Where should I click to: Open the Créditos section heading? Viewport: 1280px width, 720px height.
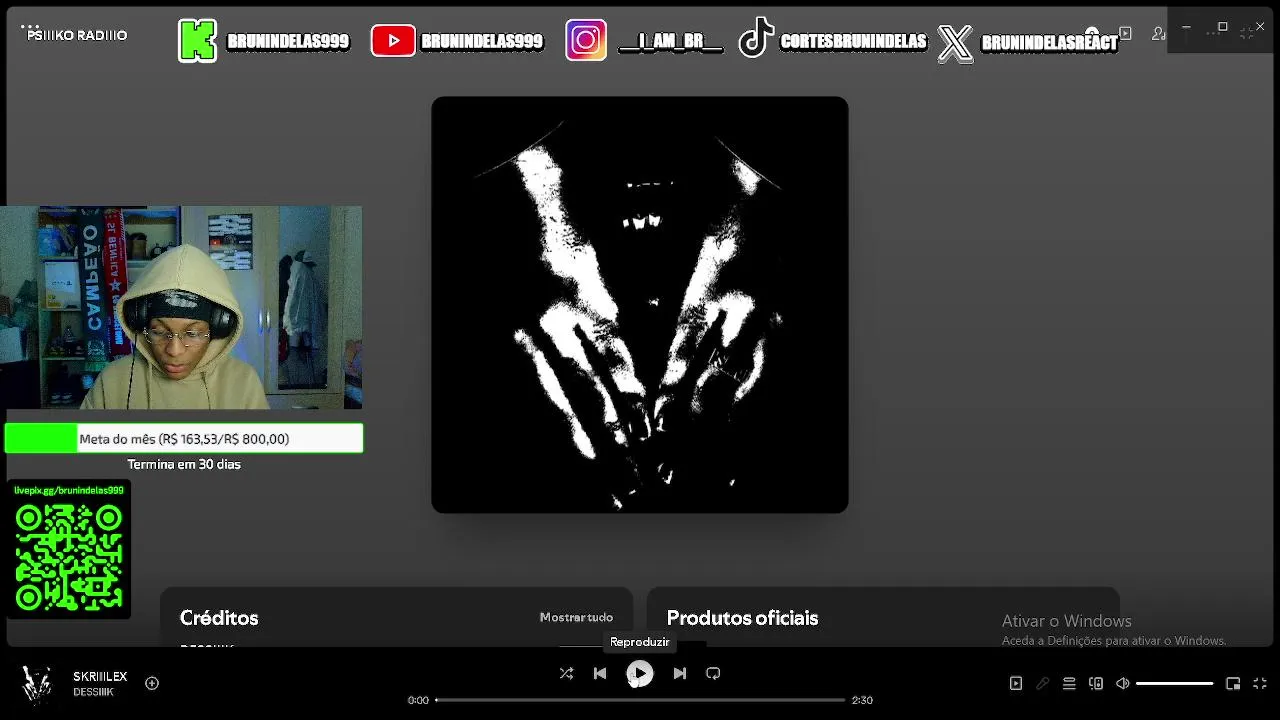[219, 618]
